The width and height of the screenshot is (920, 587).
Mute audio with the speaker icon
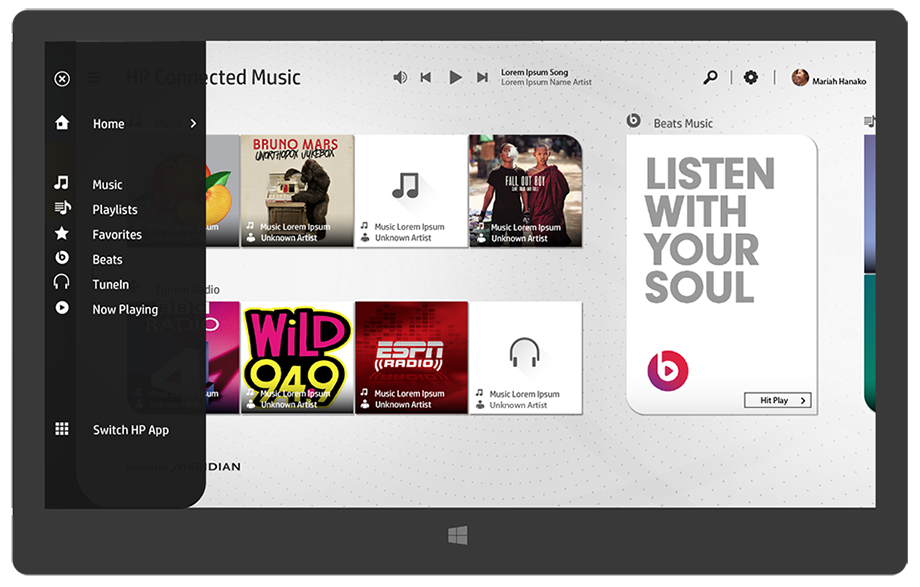pos(400,77)
